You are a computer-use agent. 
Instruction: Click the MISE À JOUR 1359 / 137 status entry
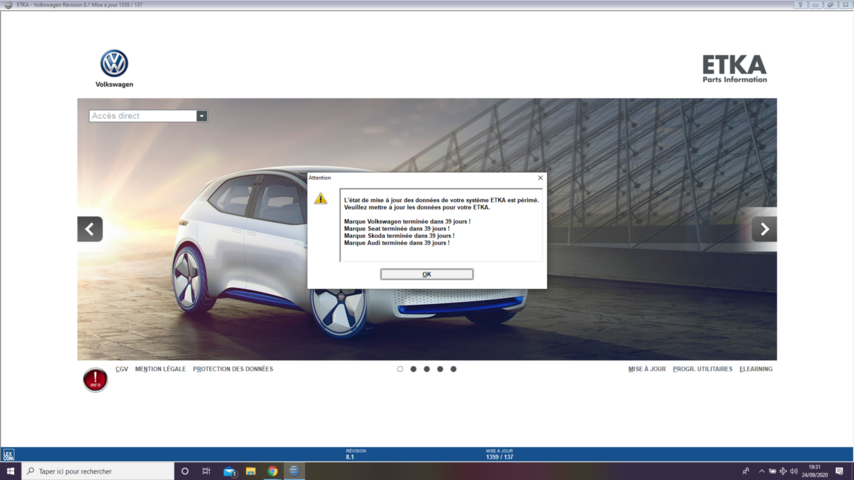(499, 454)
